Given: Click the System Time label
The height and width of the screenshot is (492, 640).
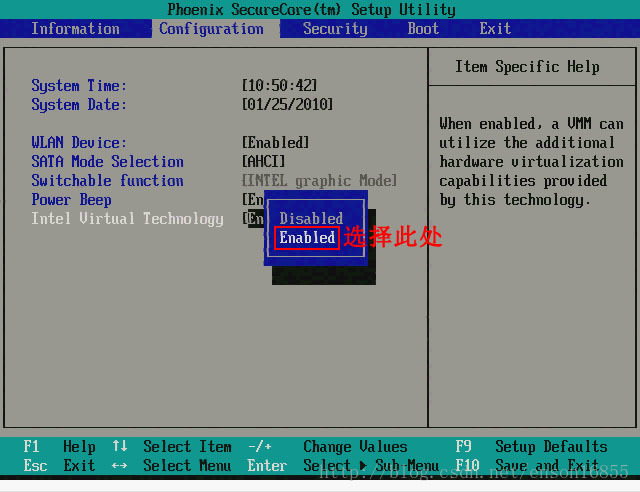Looking at the screenshot, I should (79, 86).
